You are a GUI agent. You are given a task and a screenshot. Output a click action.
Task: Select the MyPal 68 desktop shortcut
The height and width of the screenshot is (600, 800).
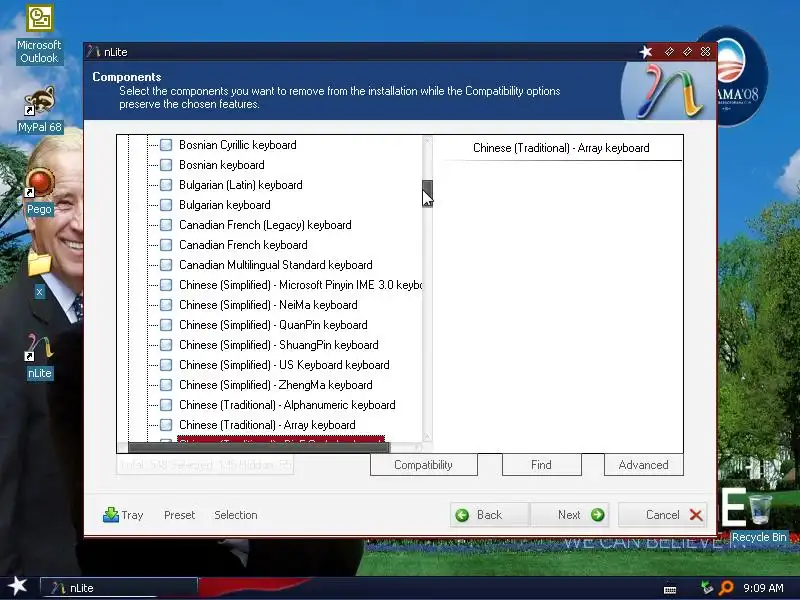click(x=40, y=109)
